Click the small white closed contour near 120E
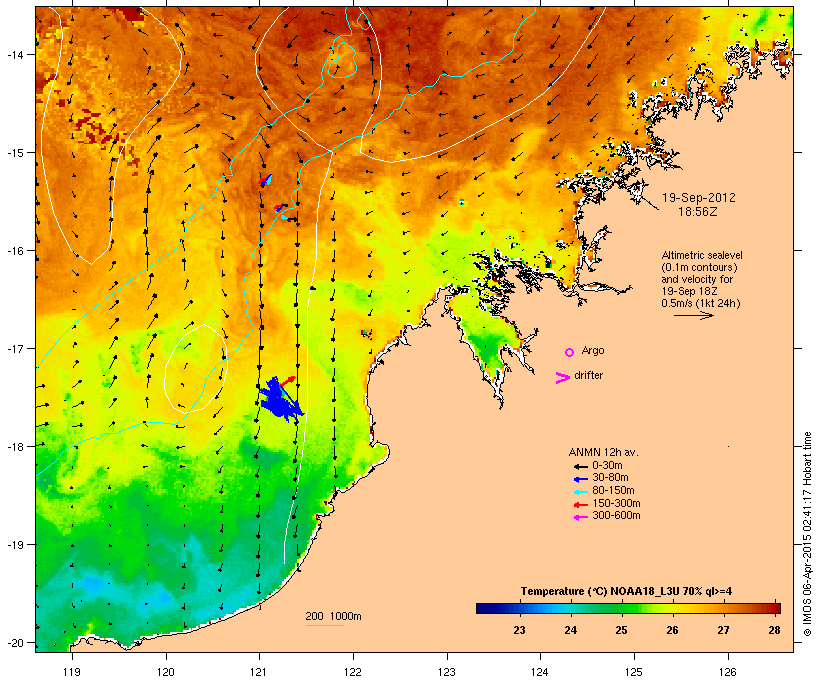Viewport: 820px width, 680px height. click(196, 368)
